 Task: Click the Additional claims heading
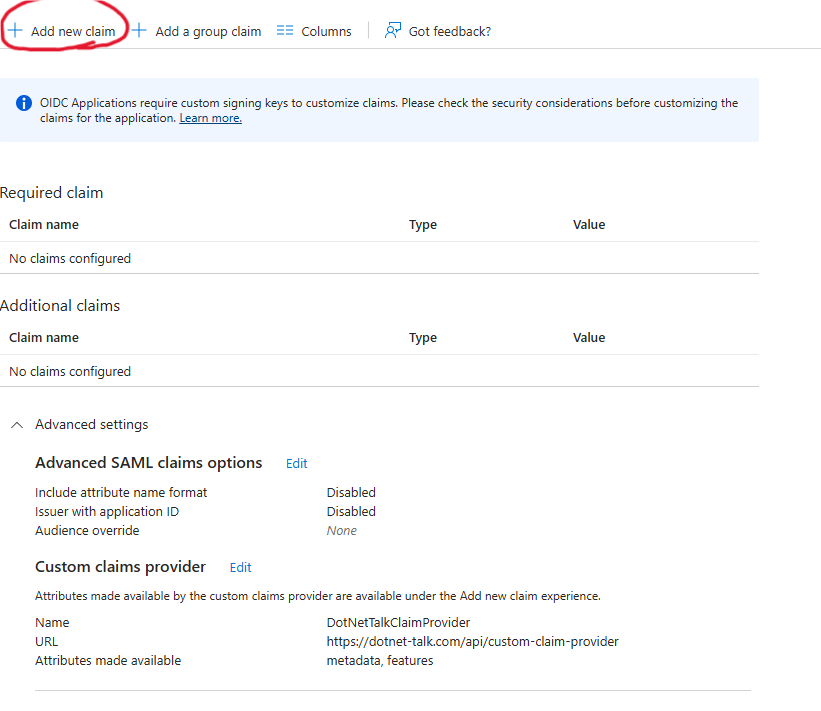pyautogui.click(x=60, y=306)
